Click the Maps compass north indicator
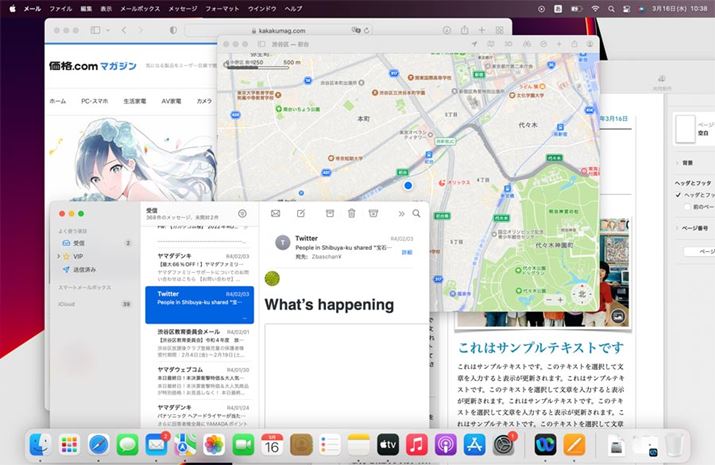The image size is (715, 465). 583,296
